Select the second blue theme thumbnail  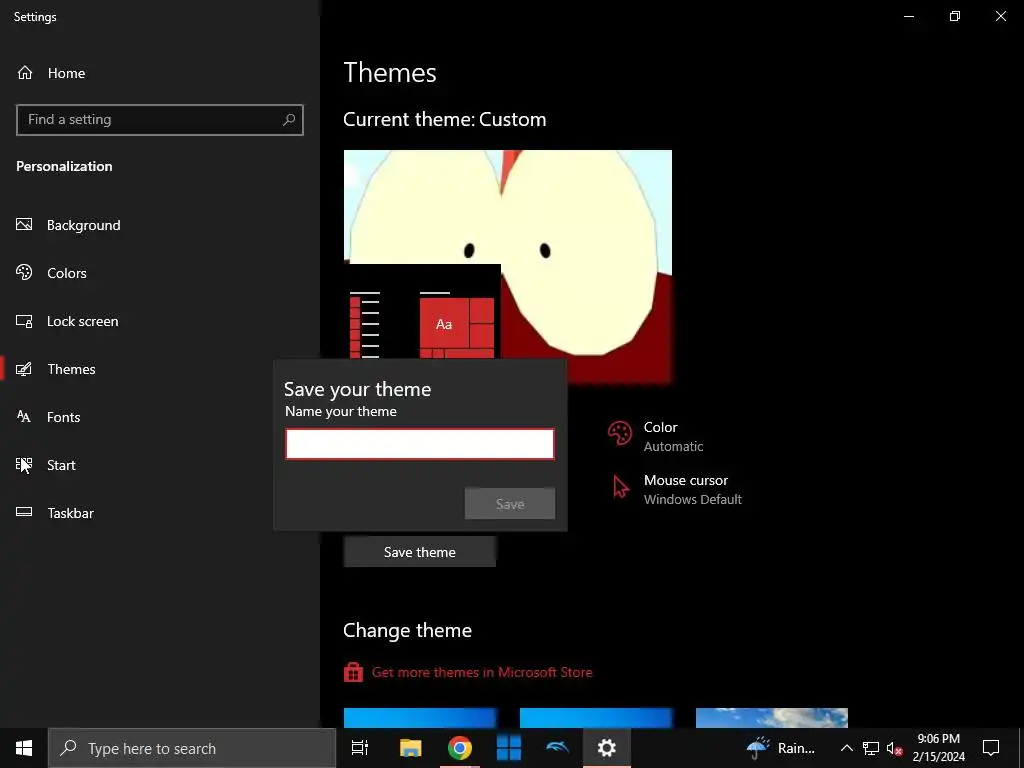click(x=596, y=718)
